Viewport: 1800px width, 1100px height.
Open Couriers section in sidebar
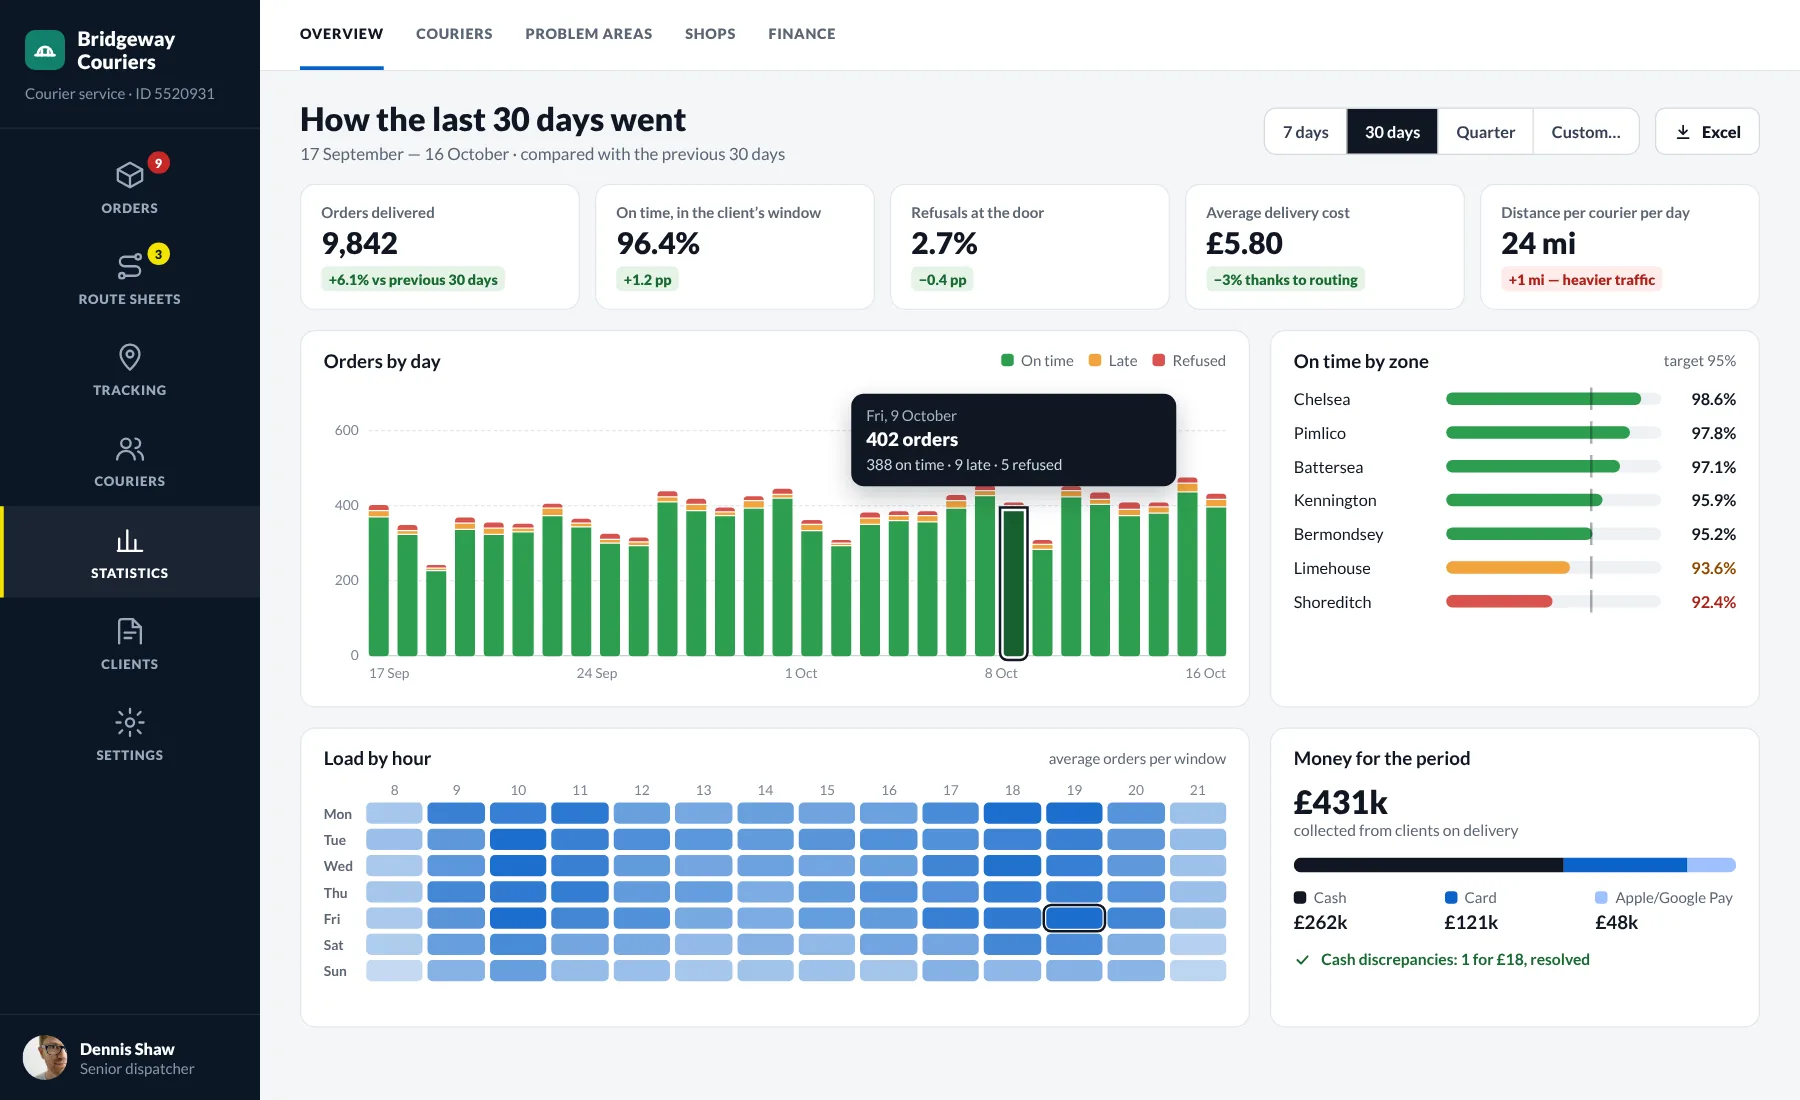pos(130,461)
